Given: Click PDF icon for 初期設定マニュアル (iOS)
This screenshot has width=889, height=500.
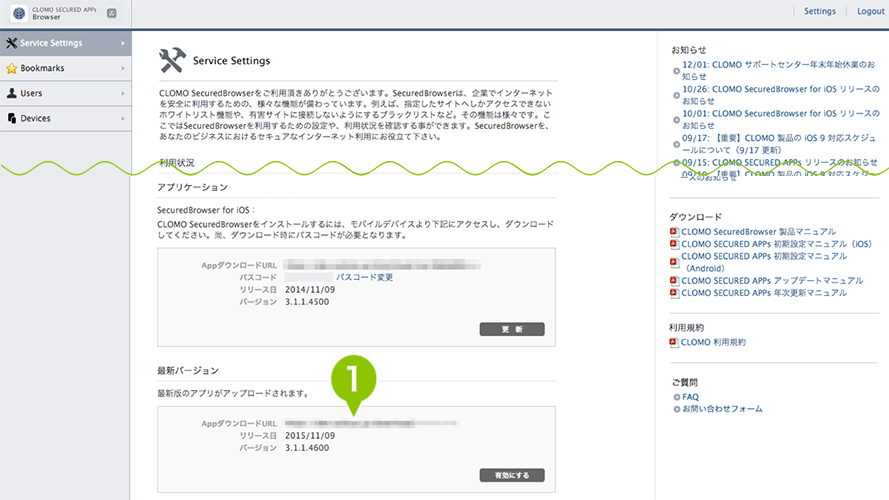Looking at the screenshot, I should coord(674,244).
